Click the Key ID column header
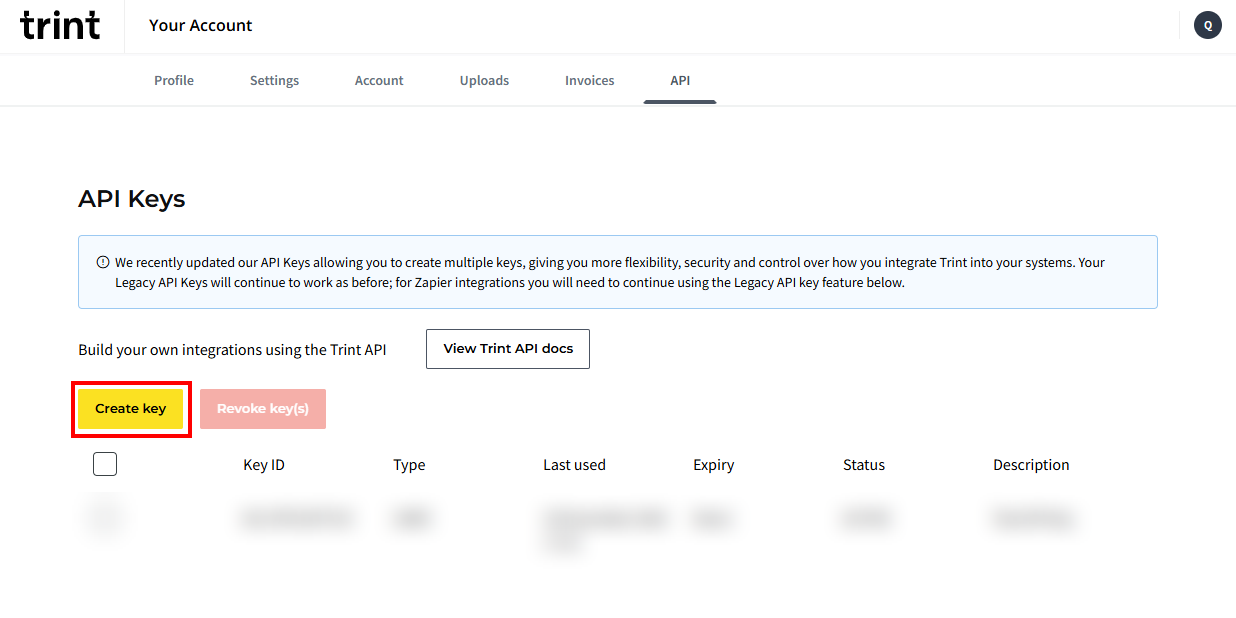The width and height of the screenshot is (1236, 618). click(264, 465)
